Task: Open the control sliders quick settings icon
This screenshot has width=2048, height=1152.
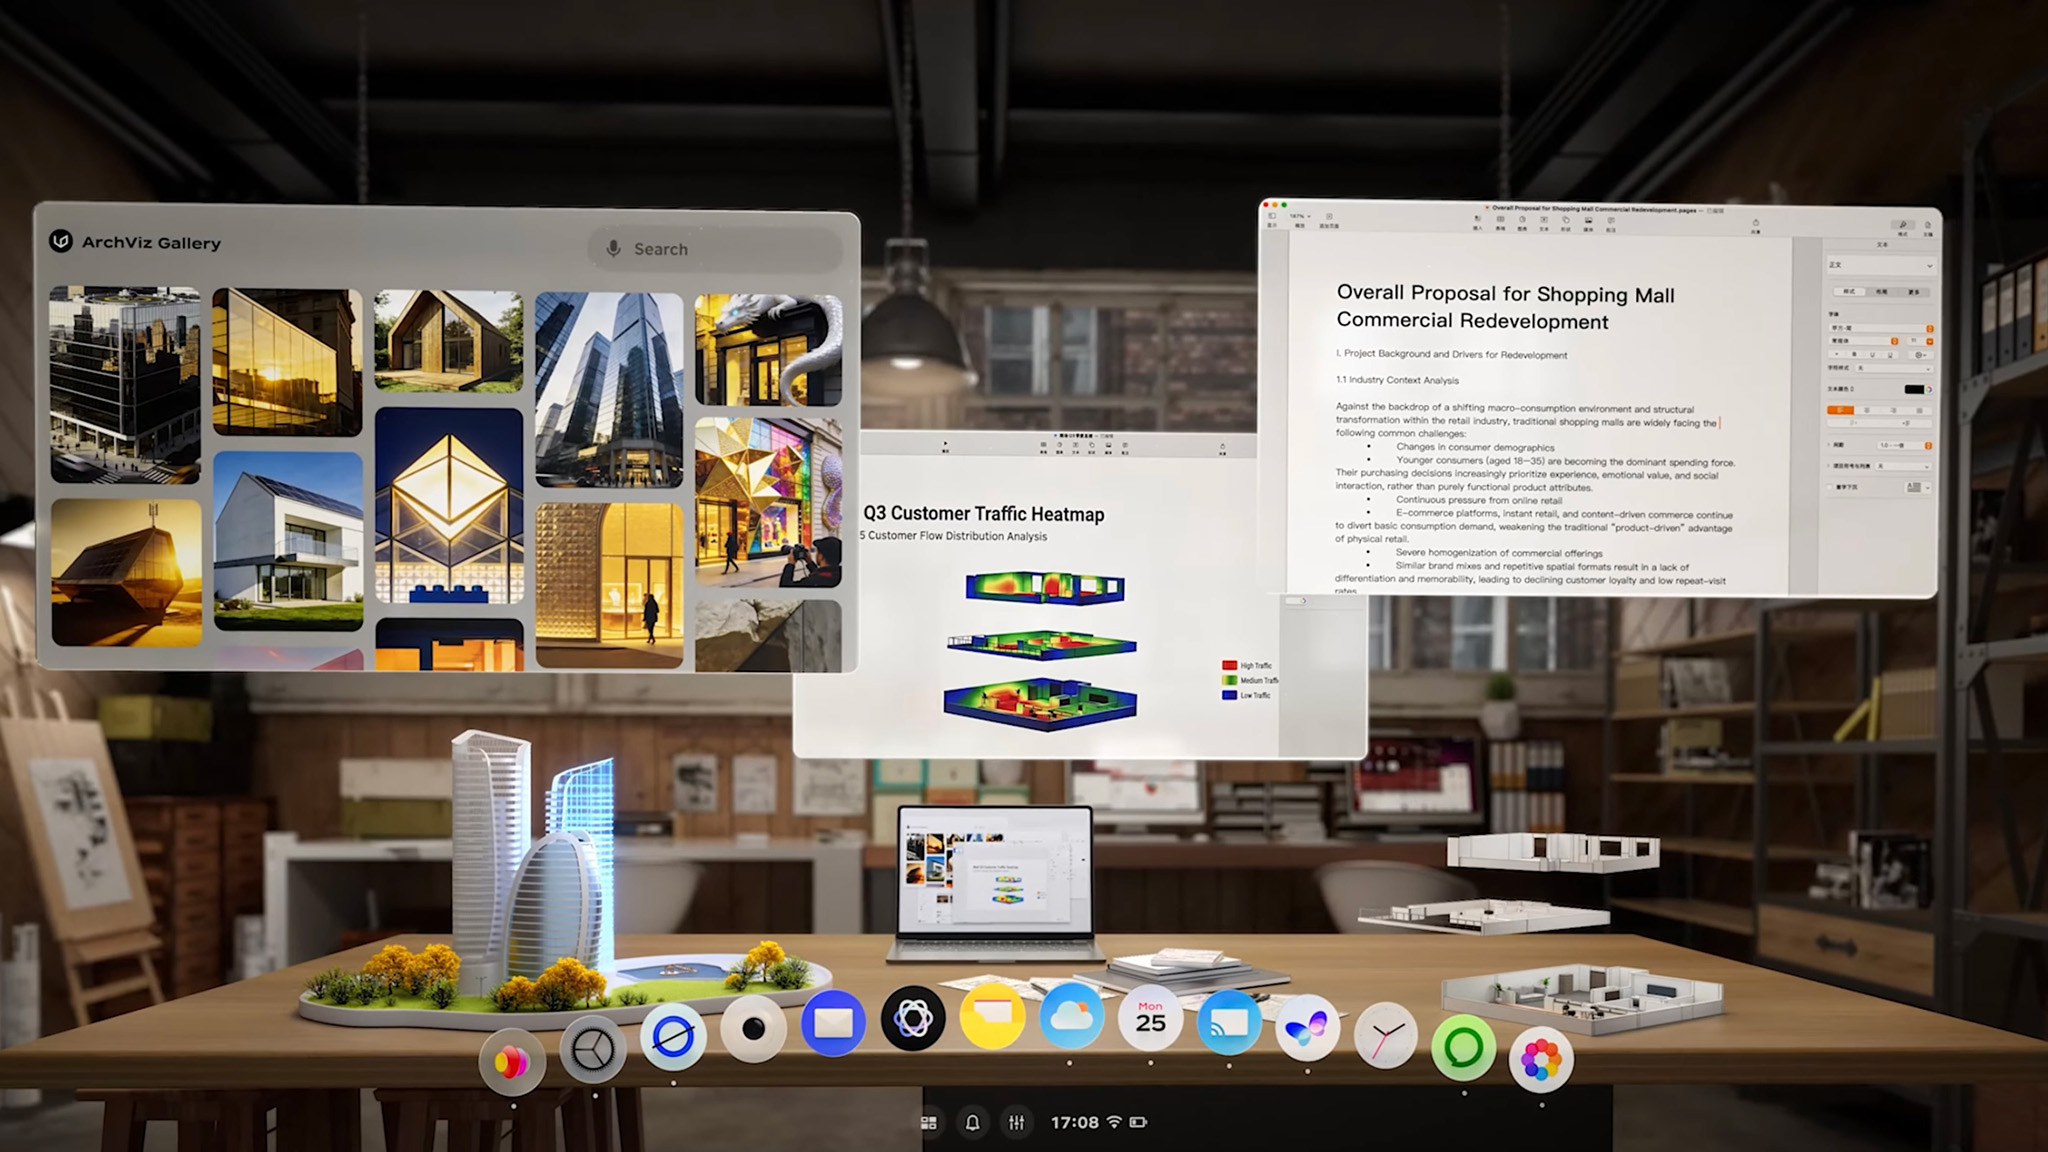Action: [x=1017, y=1123]
